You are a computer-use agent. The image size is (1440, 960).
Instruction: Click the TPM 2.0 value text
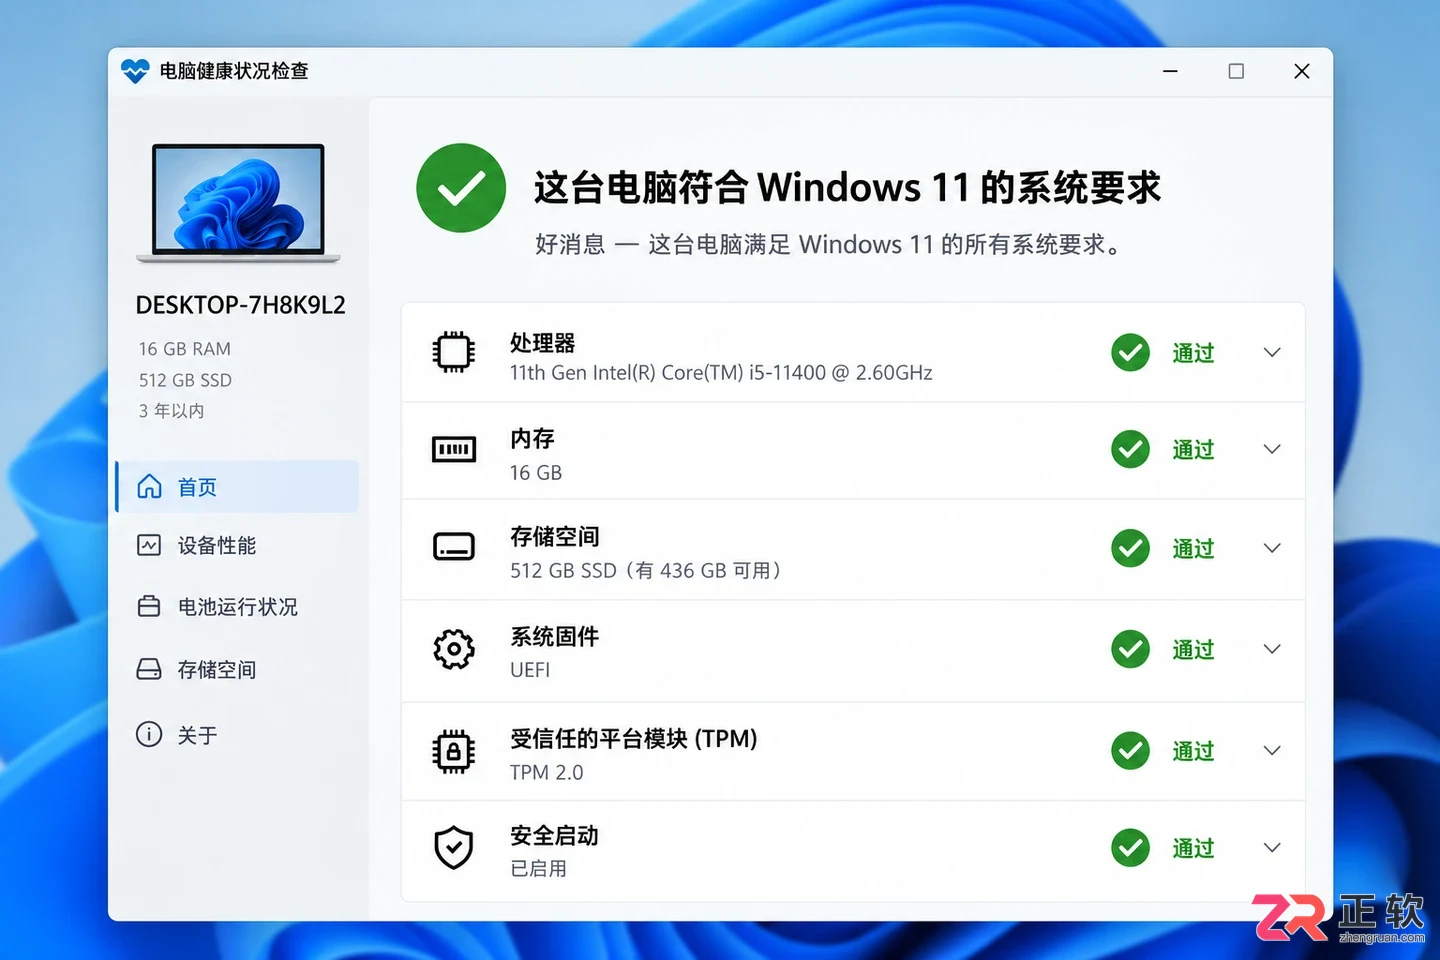click(546, 772)
